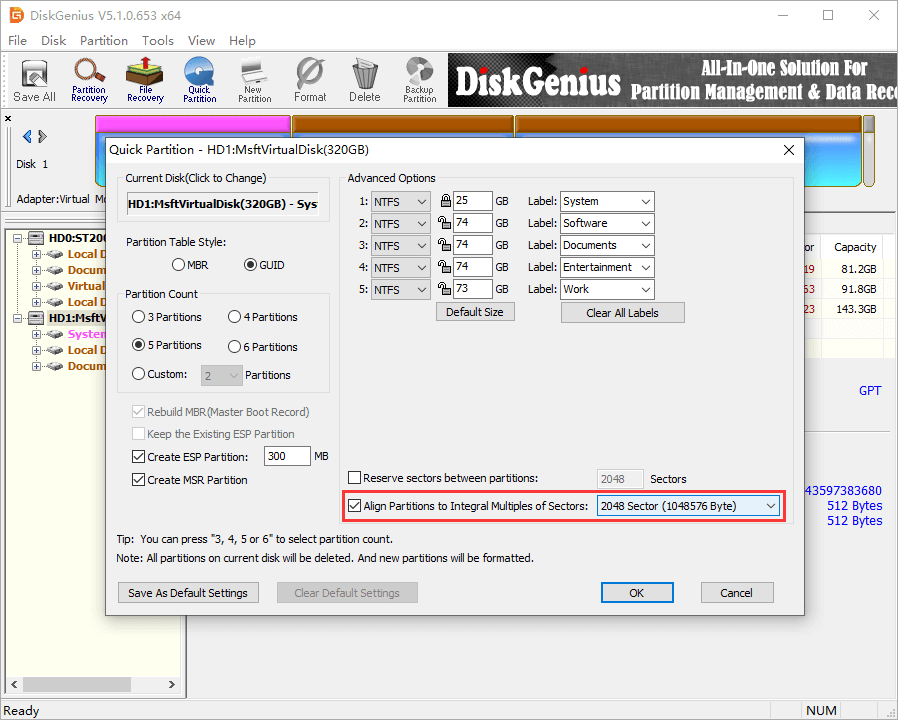Enable Reserve sectors between partitions
The height and width of the screenshot is (720, 898).
pyautogui.click(x=355, y=479)
